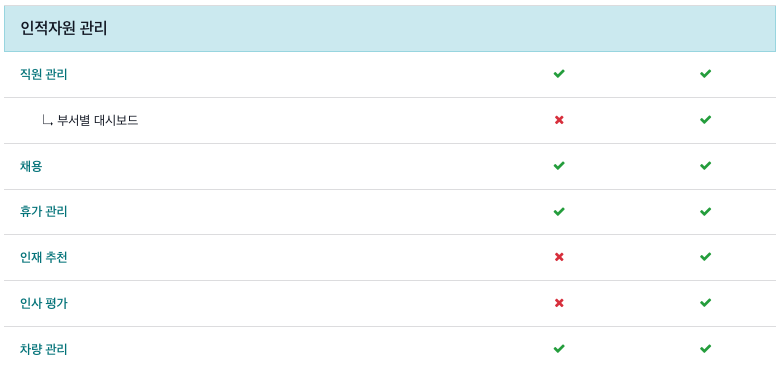The height and width of the screenshot is (372, 781).
Task: Open the 직원 관리 feature link
Action: pyautogui.click(x=43, y=75)
